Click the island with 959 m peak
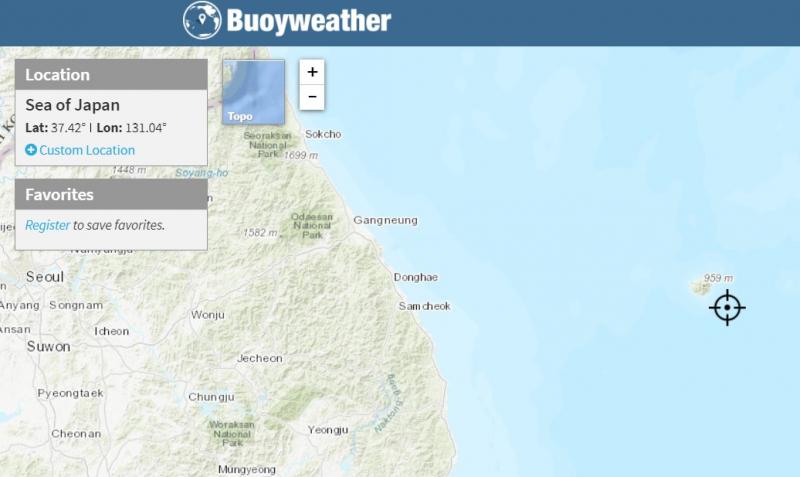 [x=699, y=288]
